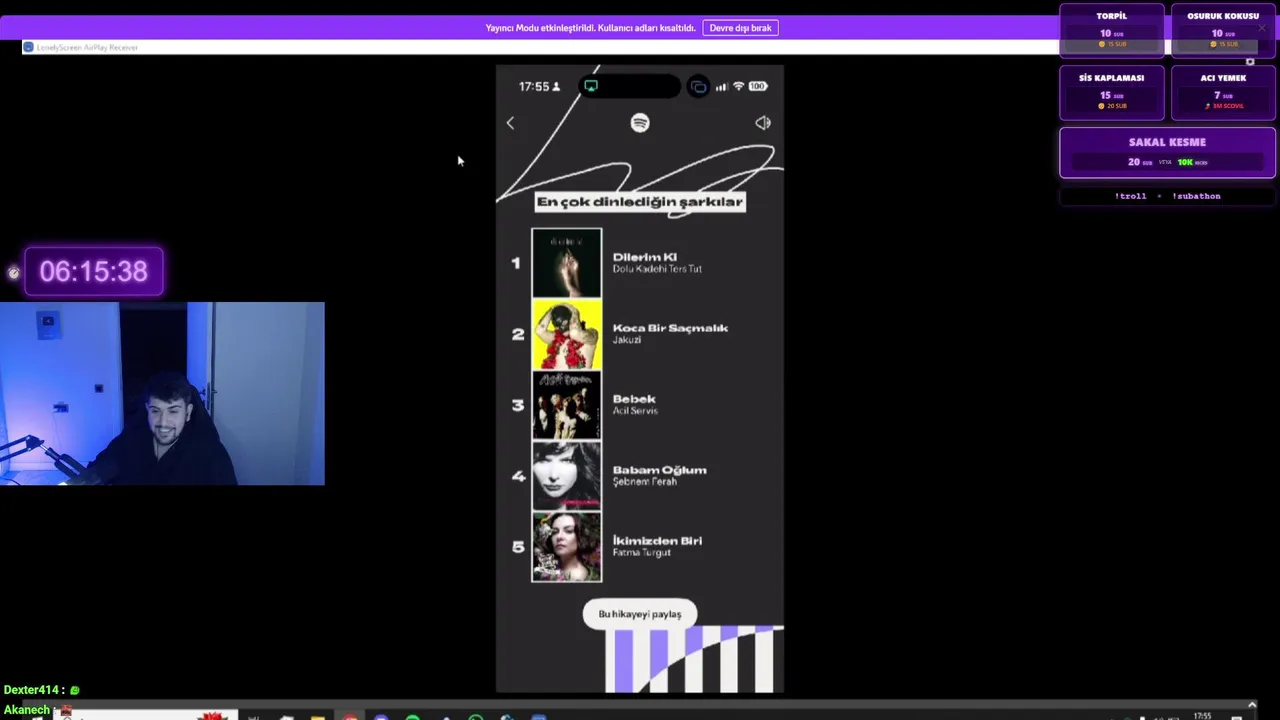Click the phone Wi-Fi indicator
The image size is (1280, 720).
click(x=738, y=86)
